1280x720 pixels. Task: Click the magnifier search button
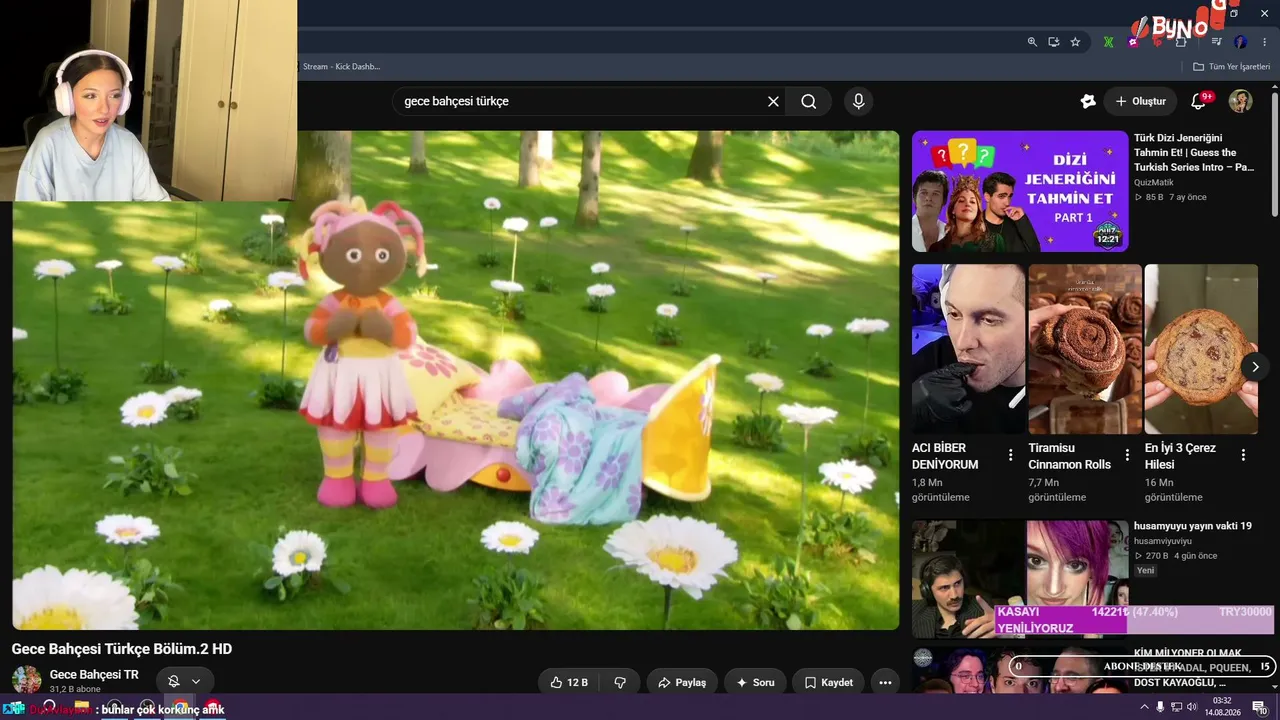click(x=809, y=101)
